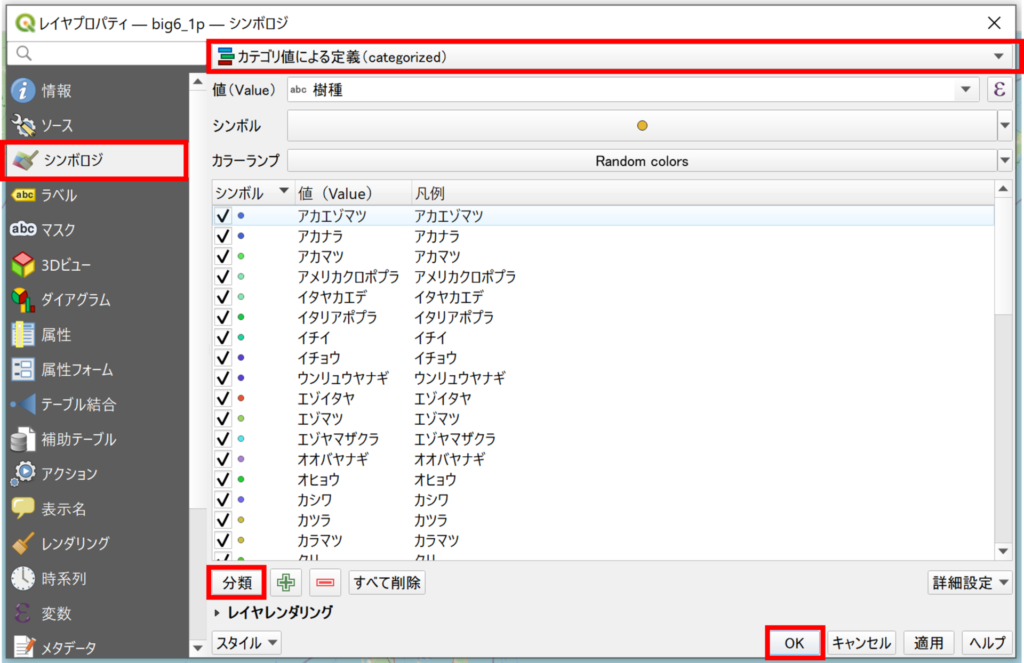Select the カシワ legend cell
This screenshot has height=663, width=1024.
pyautogui.click(x=432, y=500)
